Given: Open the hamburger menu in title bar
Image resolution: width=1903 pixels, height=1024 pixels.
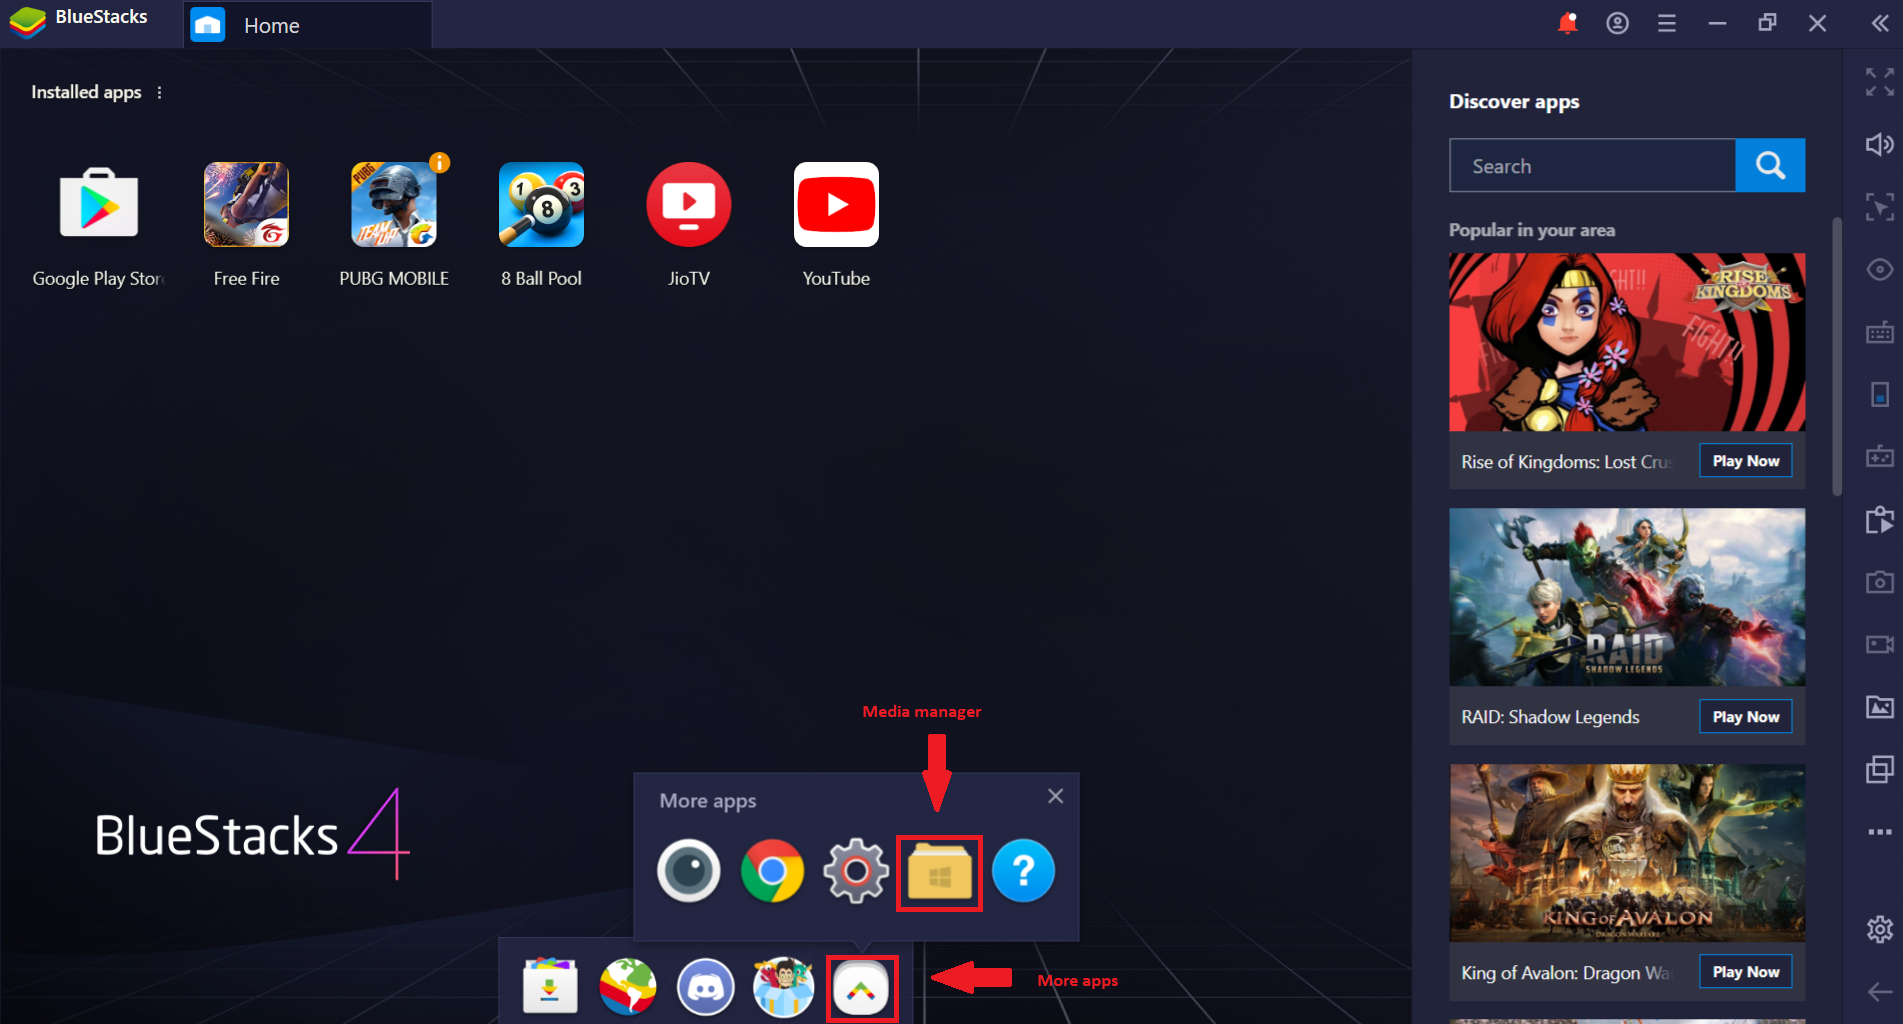Looking at the screenshot, I should [x=1667, y=23].
